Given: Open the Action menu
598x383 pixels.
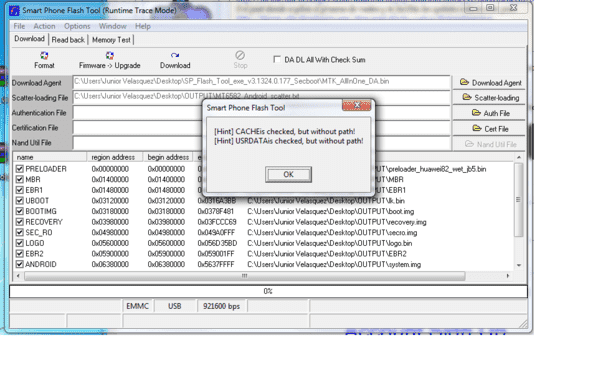Looking at the screenshot, I should click(44, 26).
